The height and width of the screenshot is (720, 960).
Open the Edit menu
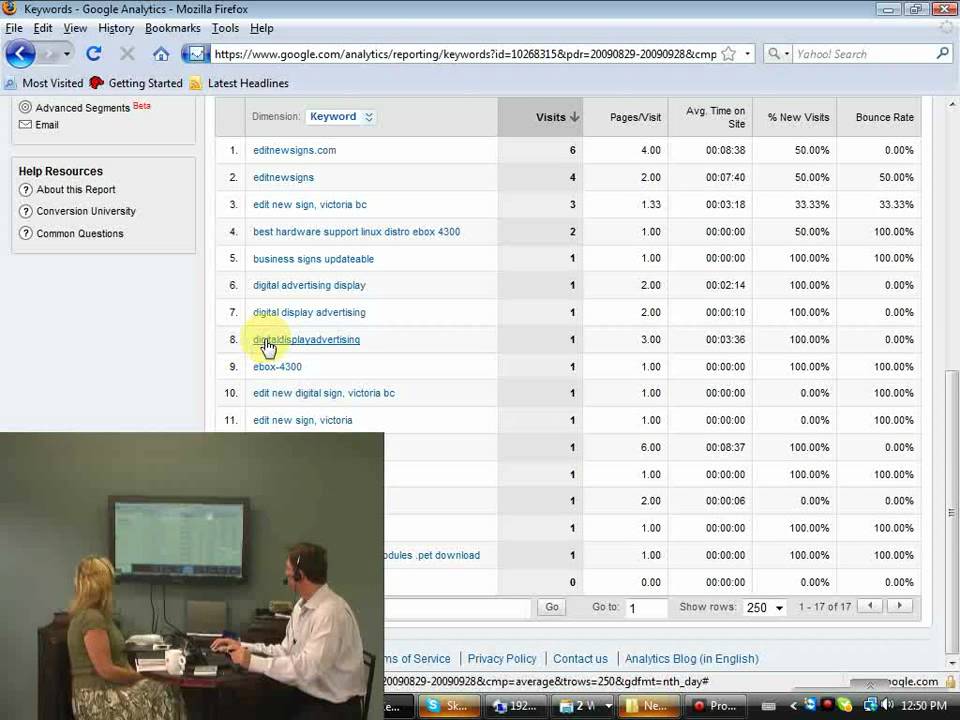(x=43, y=28)
